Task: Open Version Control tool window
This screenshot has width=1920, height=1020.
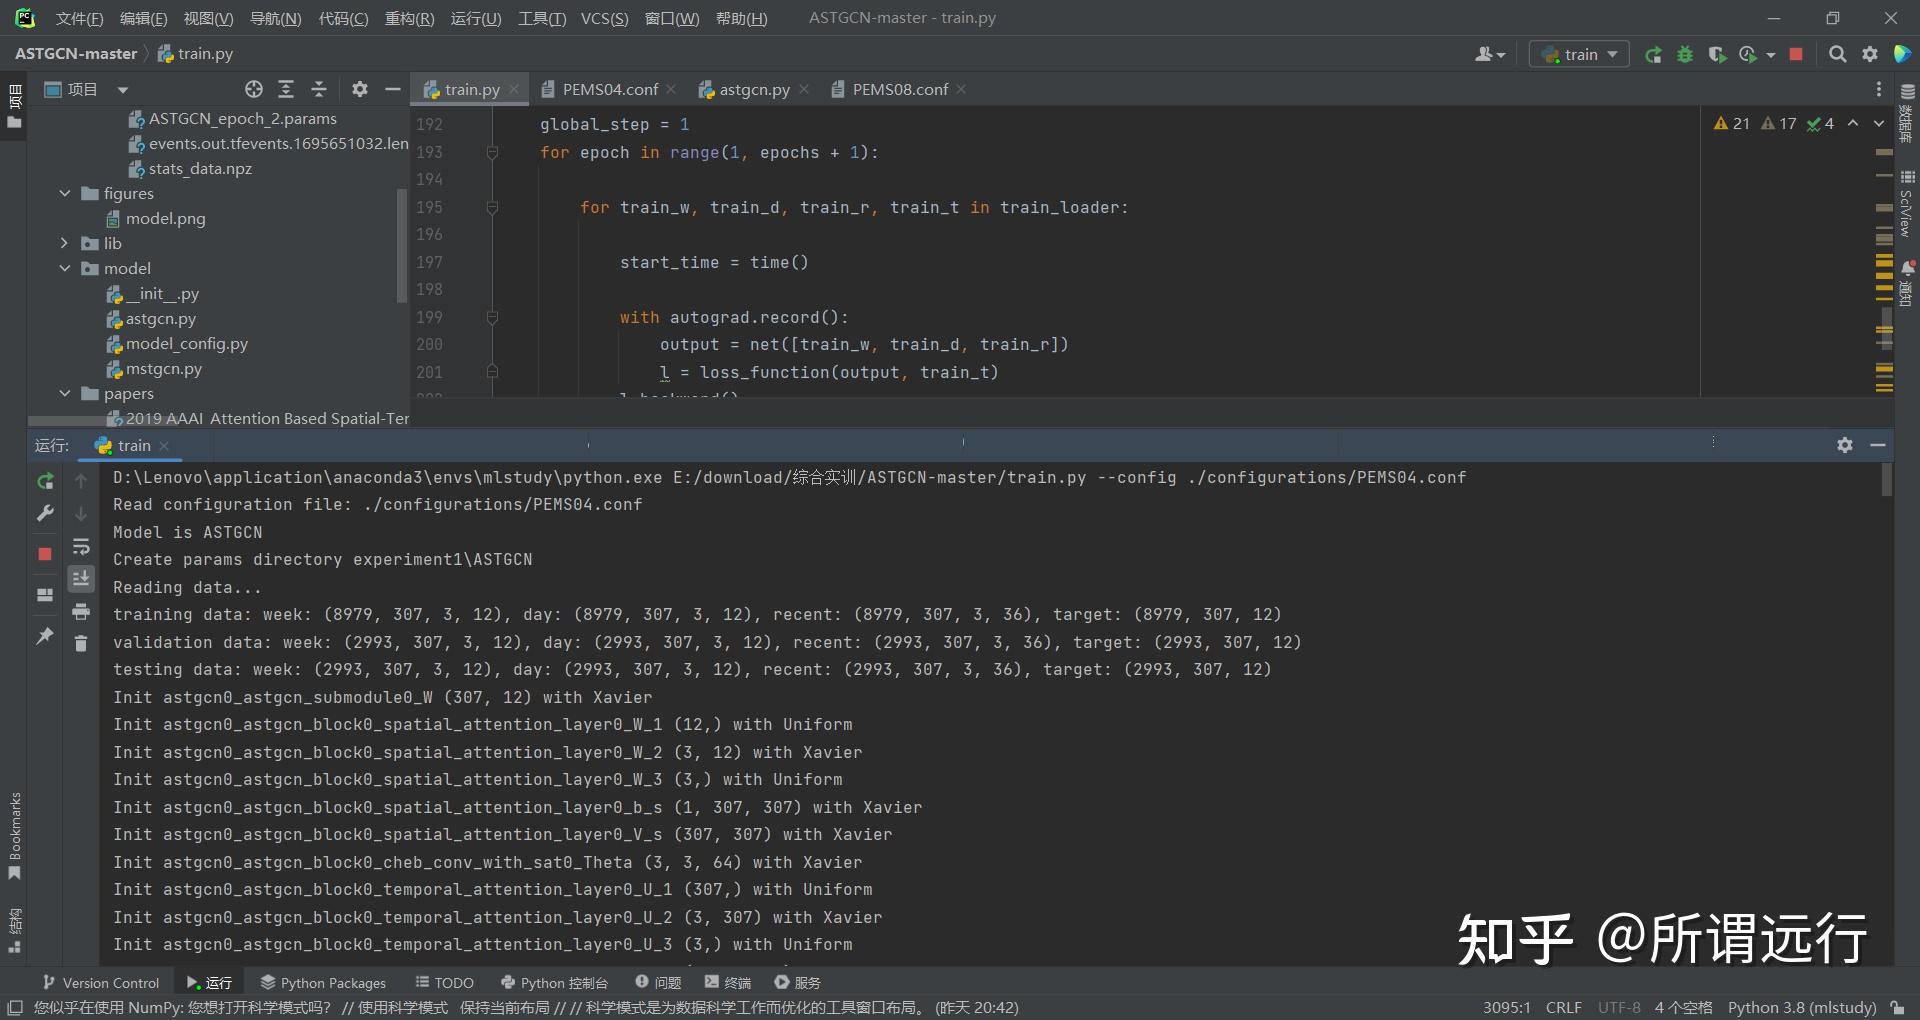Action: pyautogui.click(x=101, y=983)
